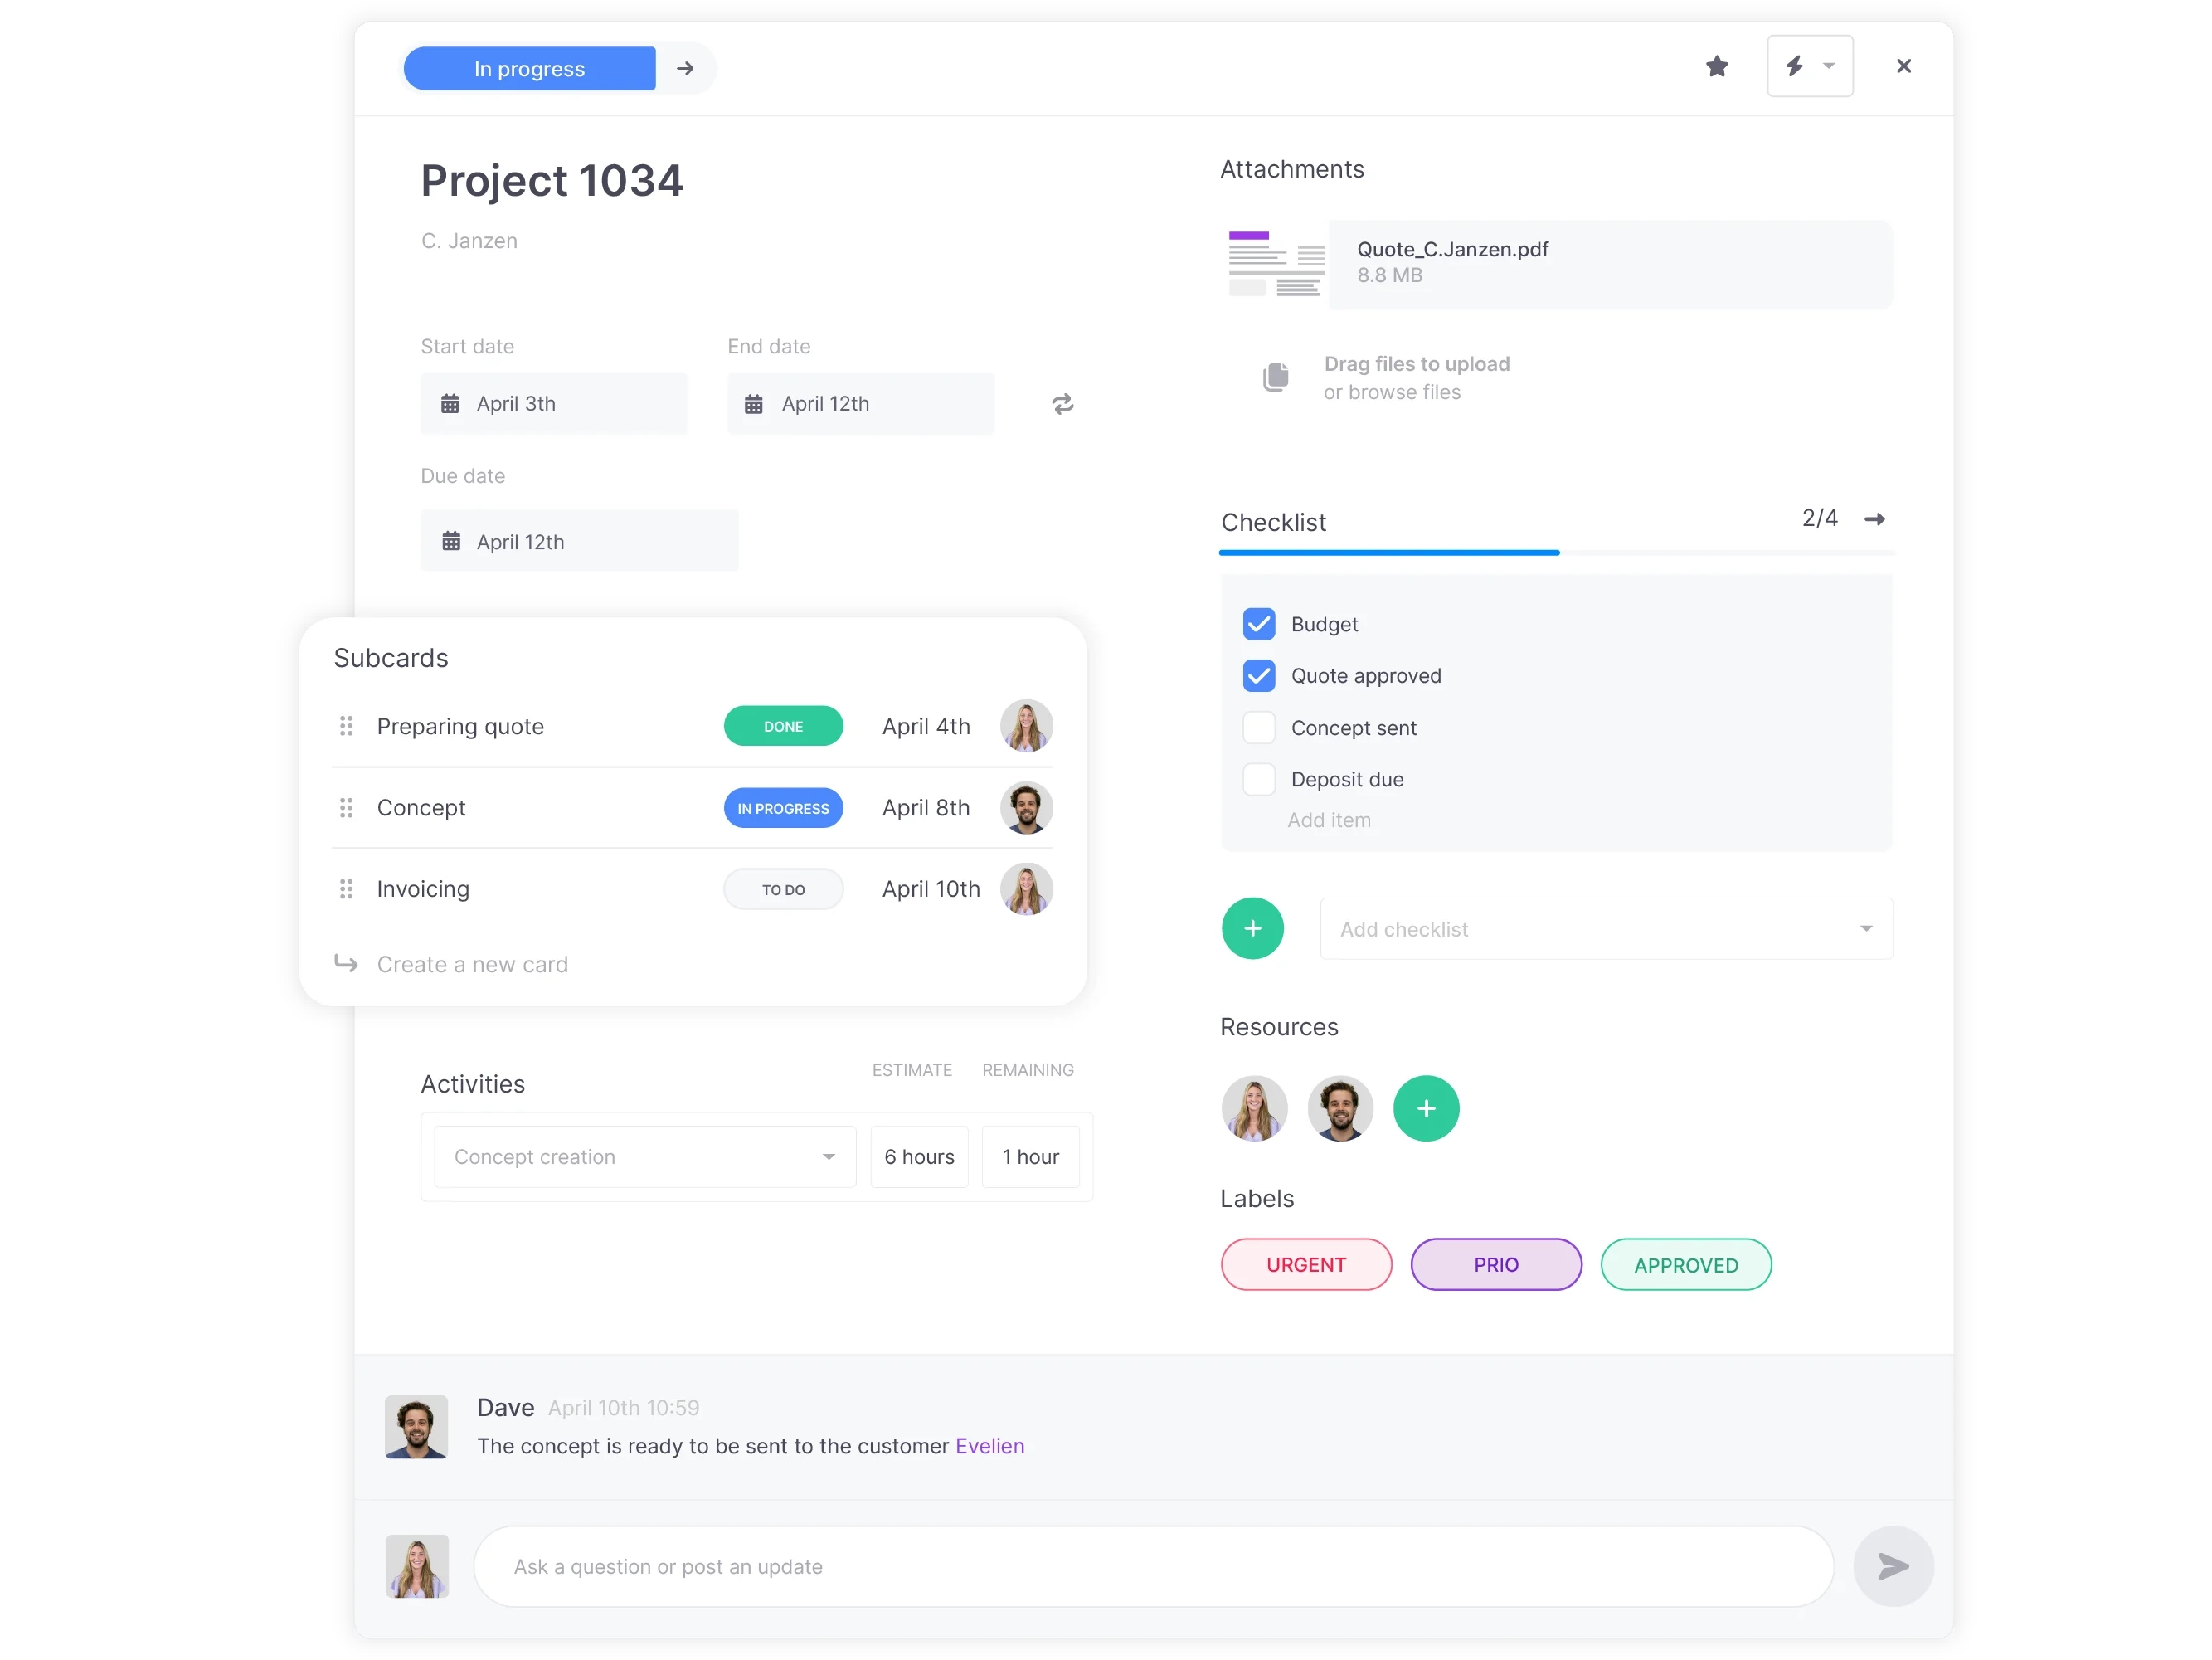Image resolution: width=2212 pixels, height=1660 pixels.
Task: Toggle the Concept sent checkbox
Action: tap(1258, 727)
